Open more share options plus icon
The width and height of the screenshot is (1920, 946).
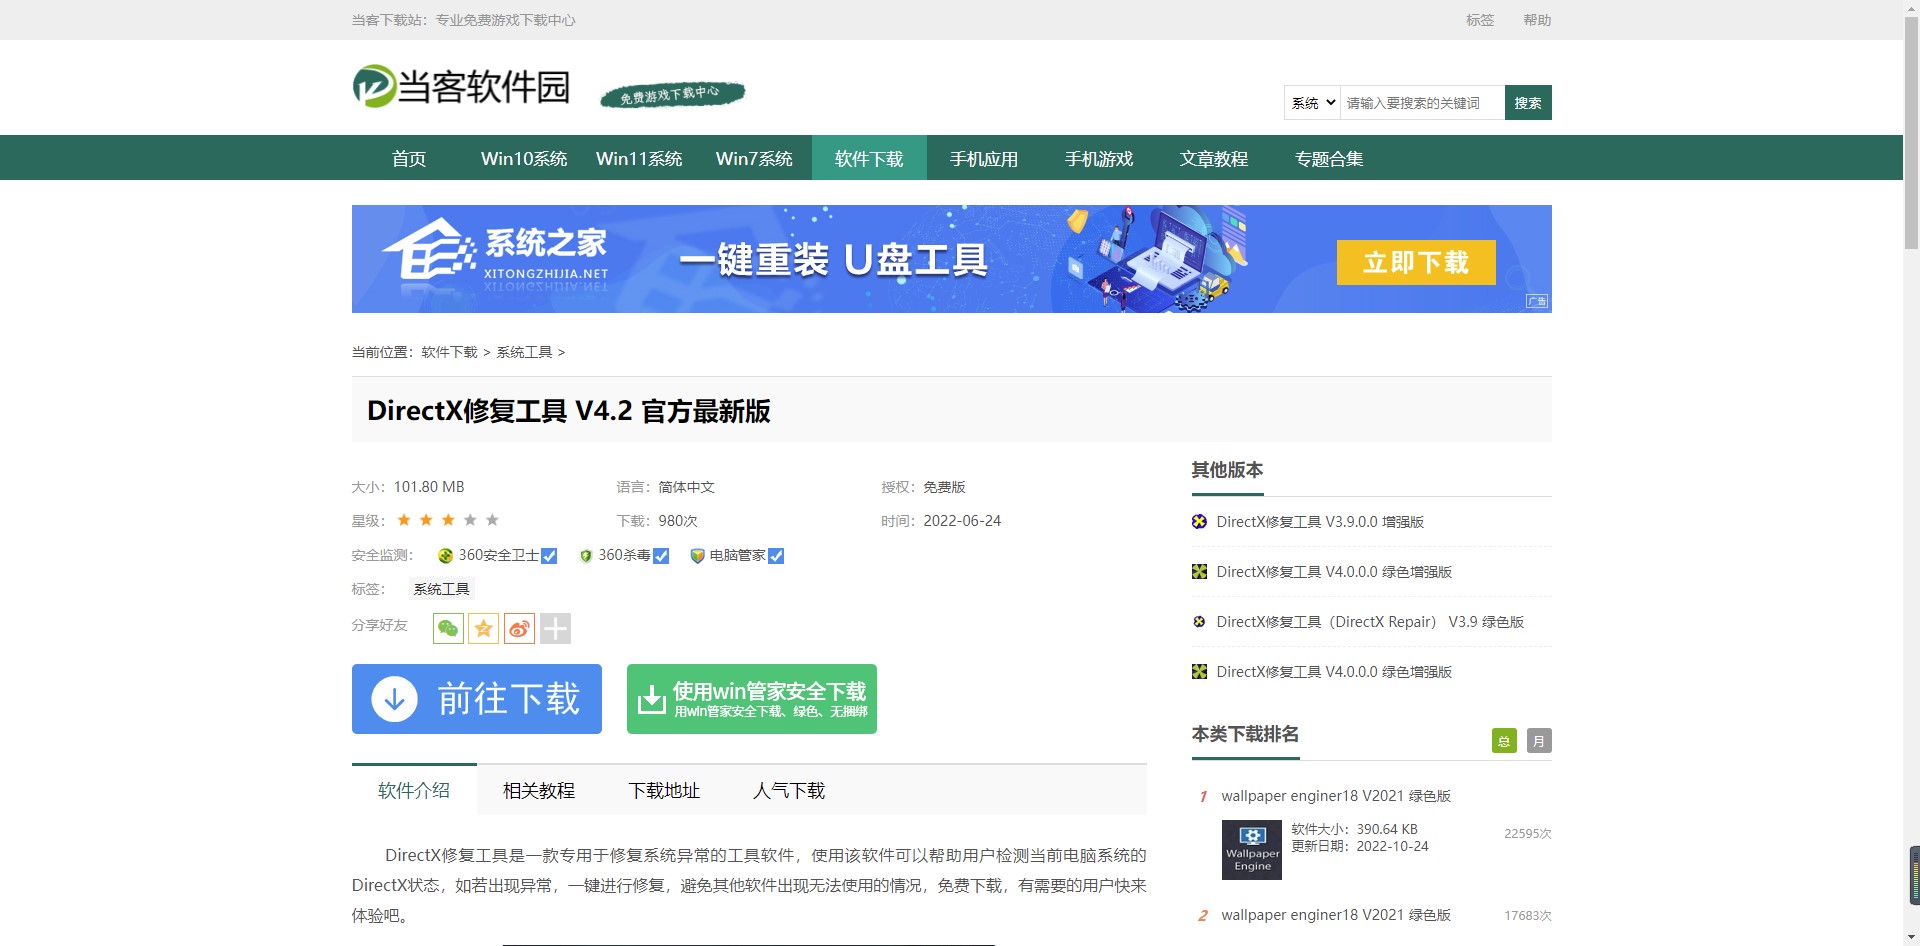(555, 628)
